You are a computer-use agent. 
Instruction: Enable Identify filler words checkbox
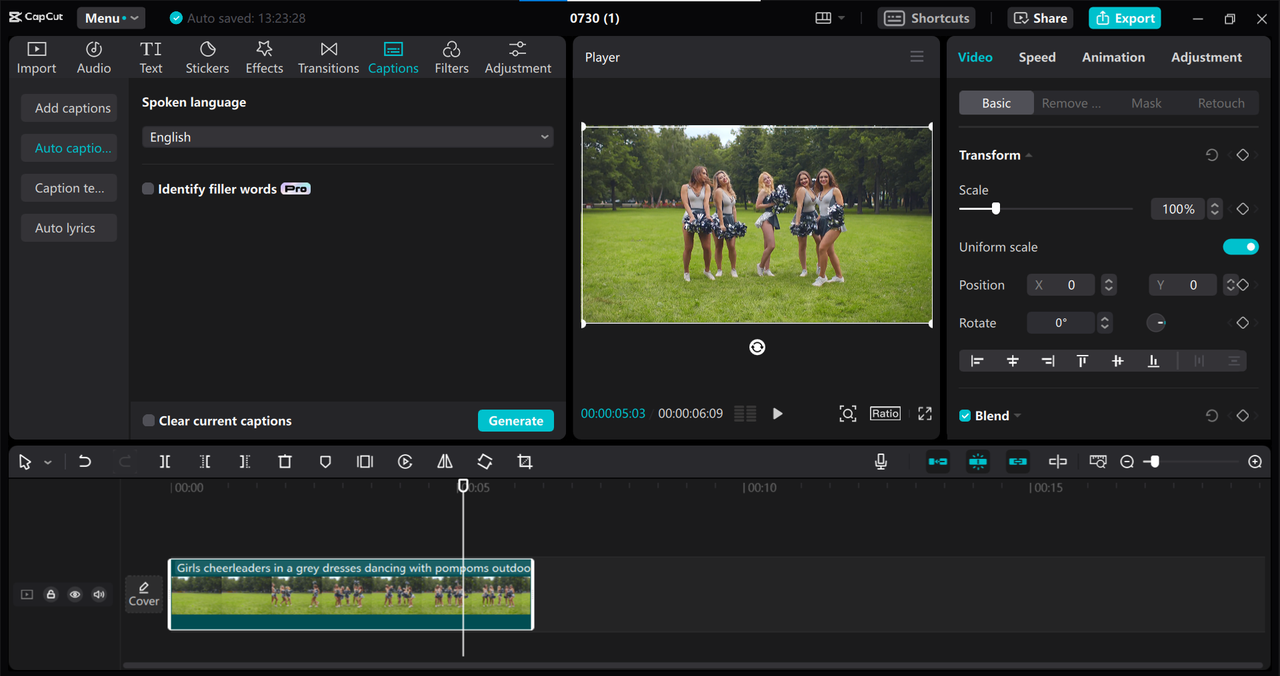148,189
